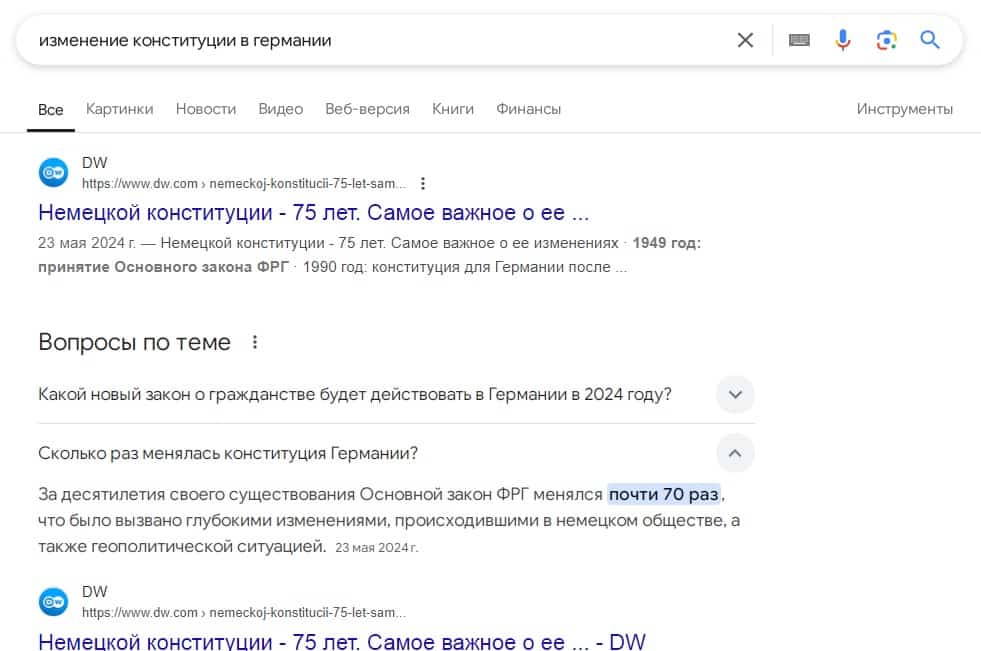Click question Какой новый закон о гражданстве
Screen dimensions: 981x651
(355, 395)
